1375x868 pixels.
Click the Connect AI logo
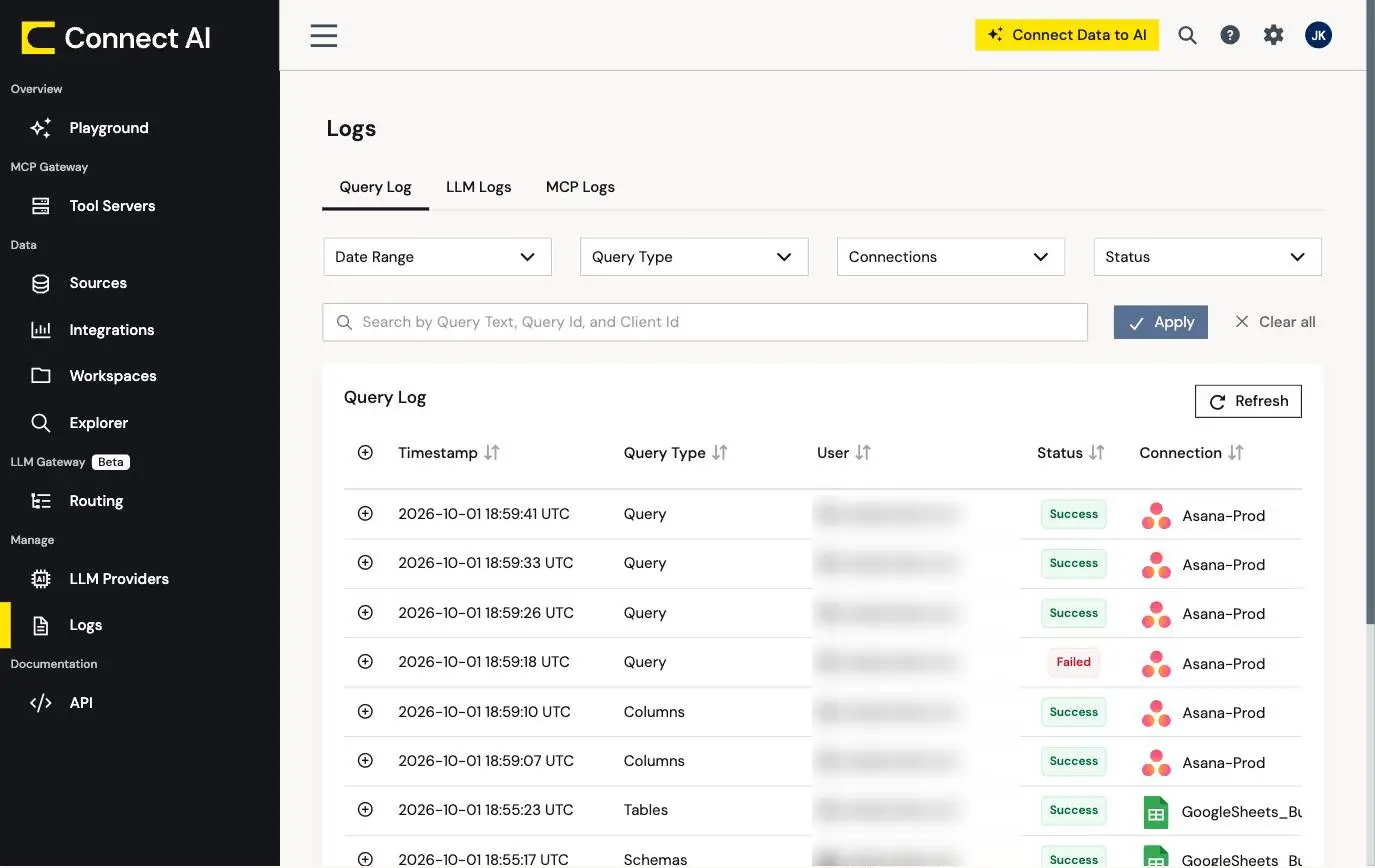pyautogui.click(x=116, y=38)
